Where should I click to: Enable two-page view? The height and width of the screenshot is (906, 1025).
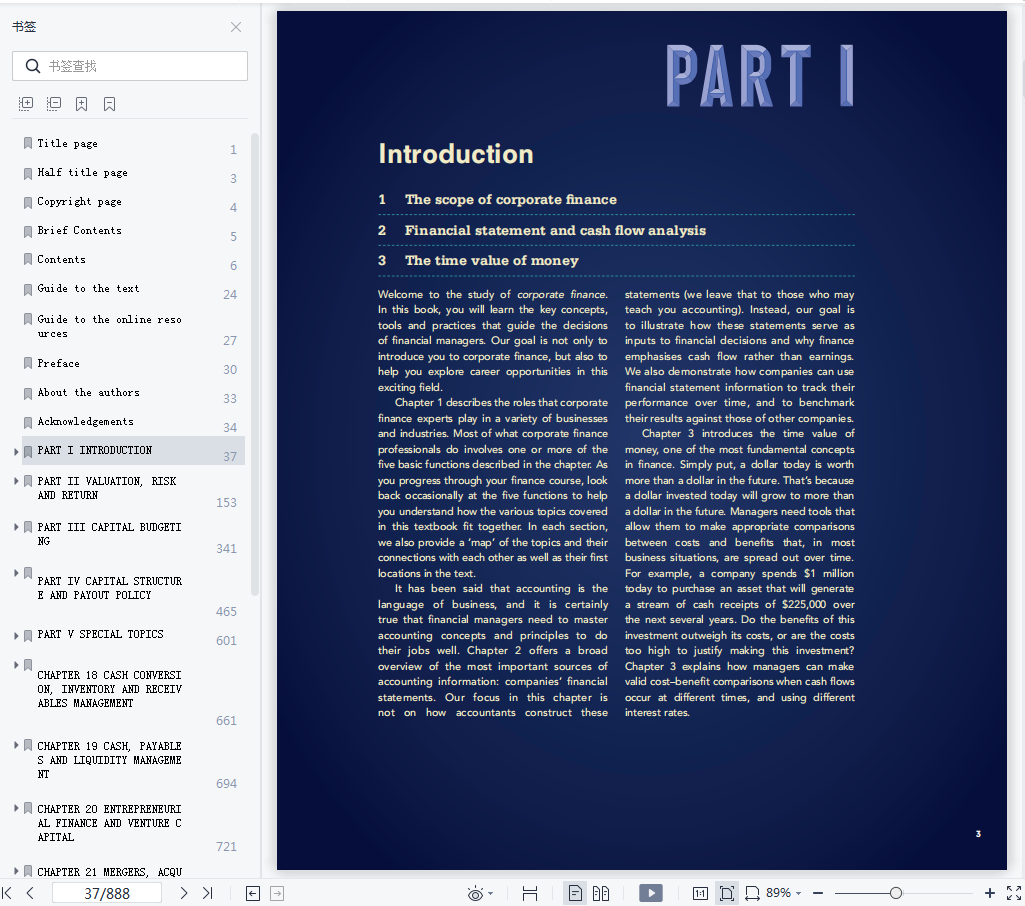601,893
